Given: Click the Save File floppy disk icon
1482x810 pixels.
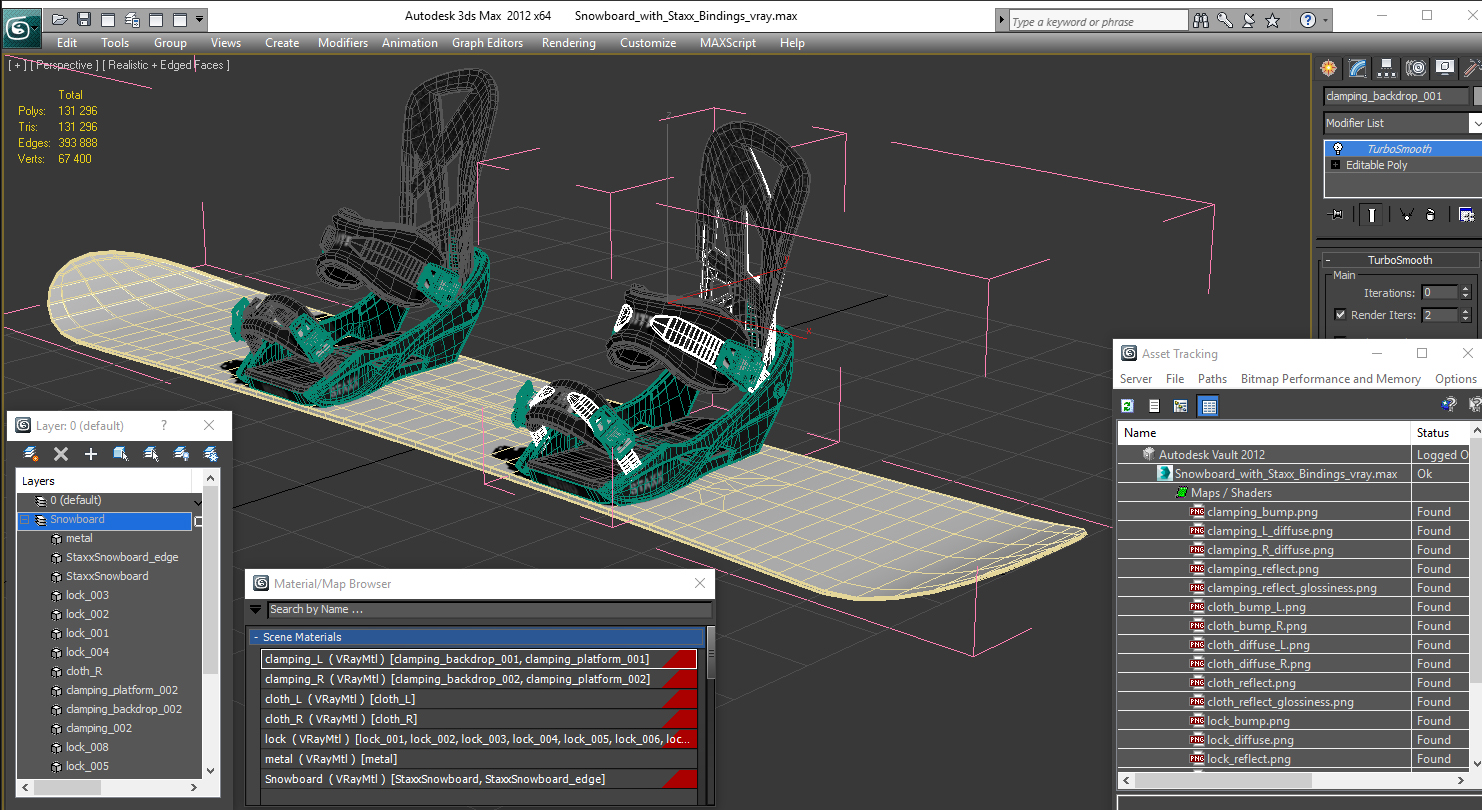Looking at the screenshot, I should 84,19.
